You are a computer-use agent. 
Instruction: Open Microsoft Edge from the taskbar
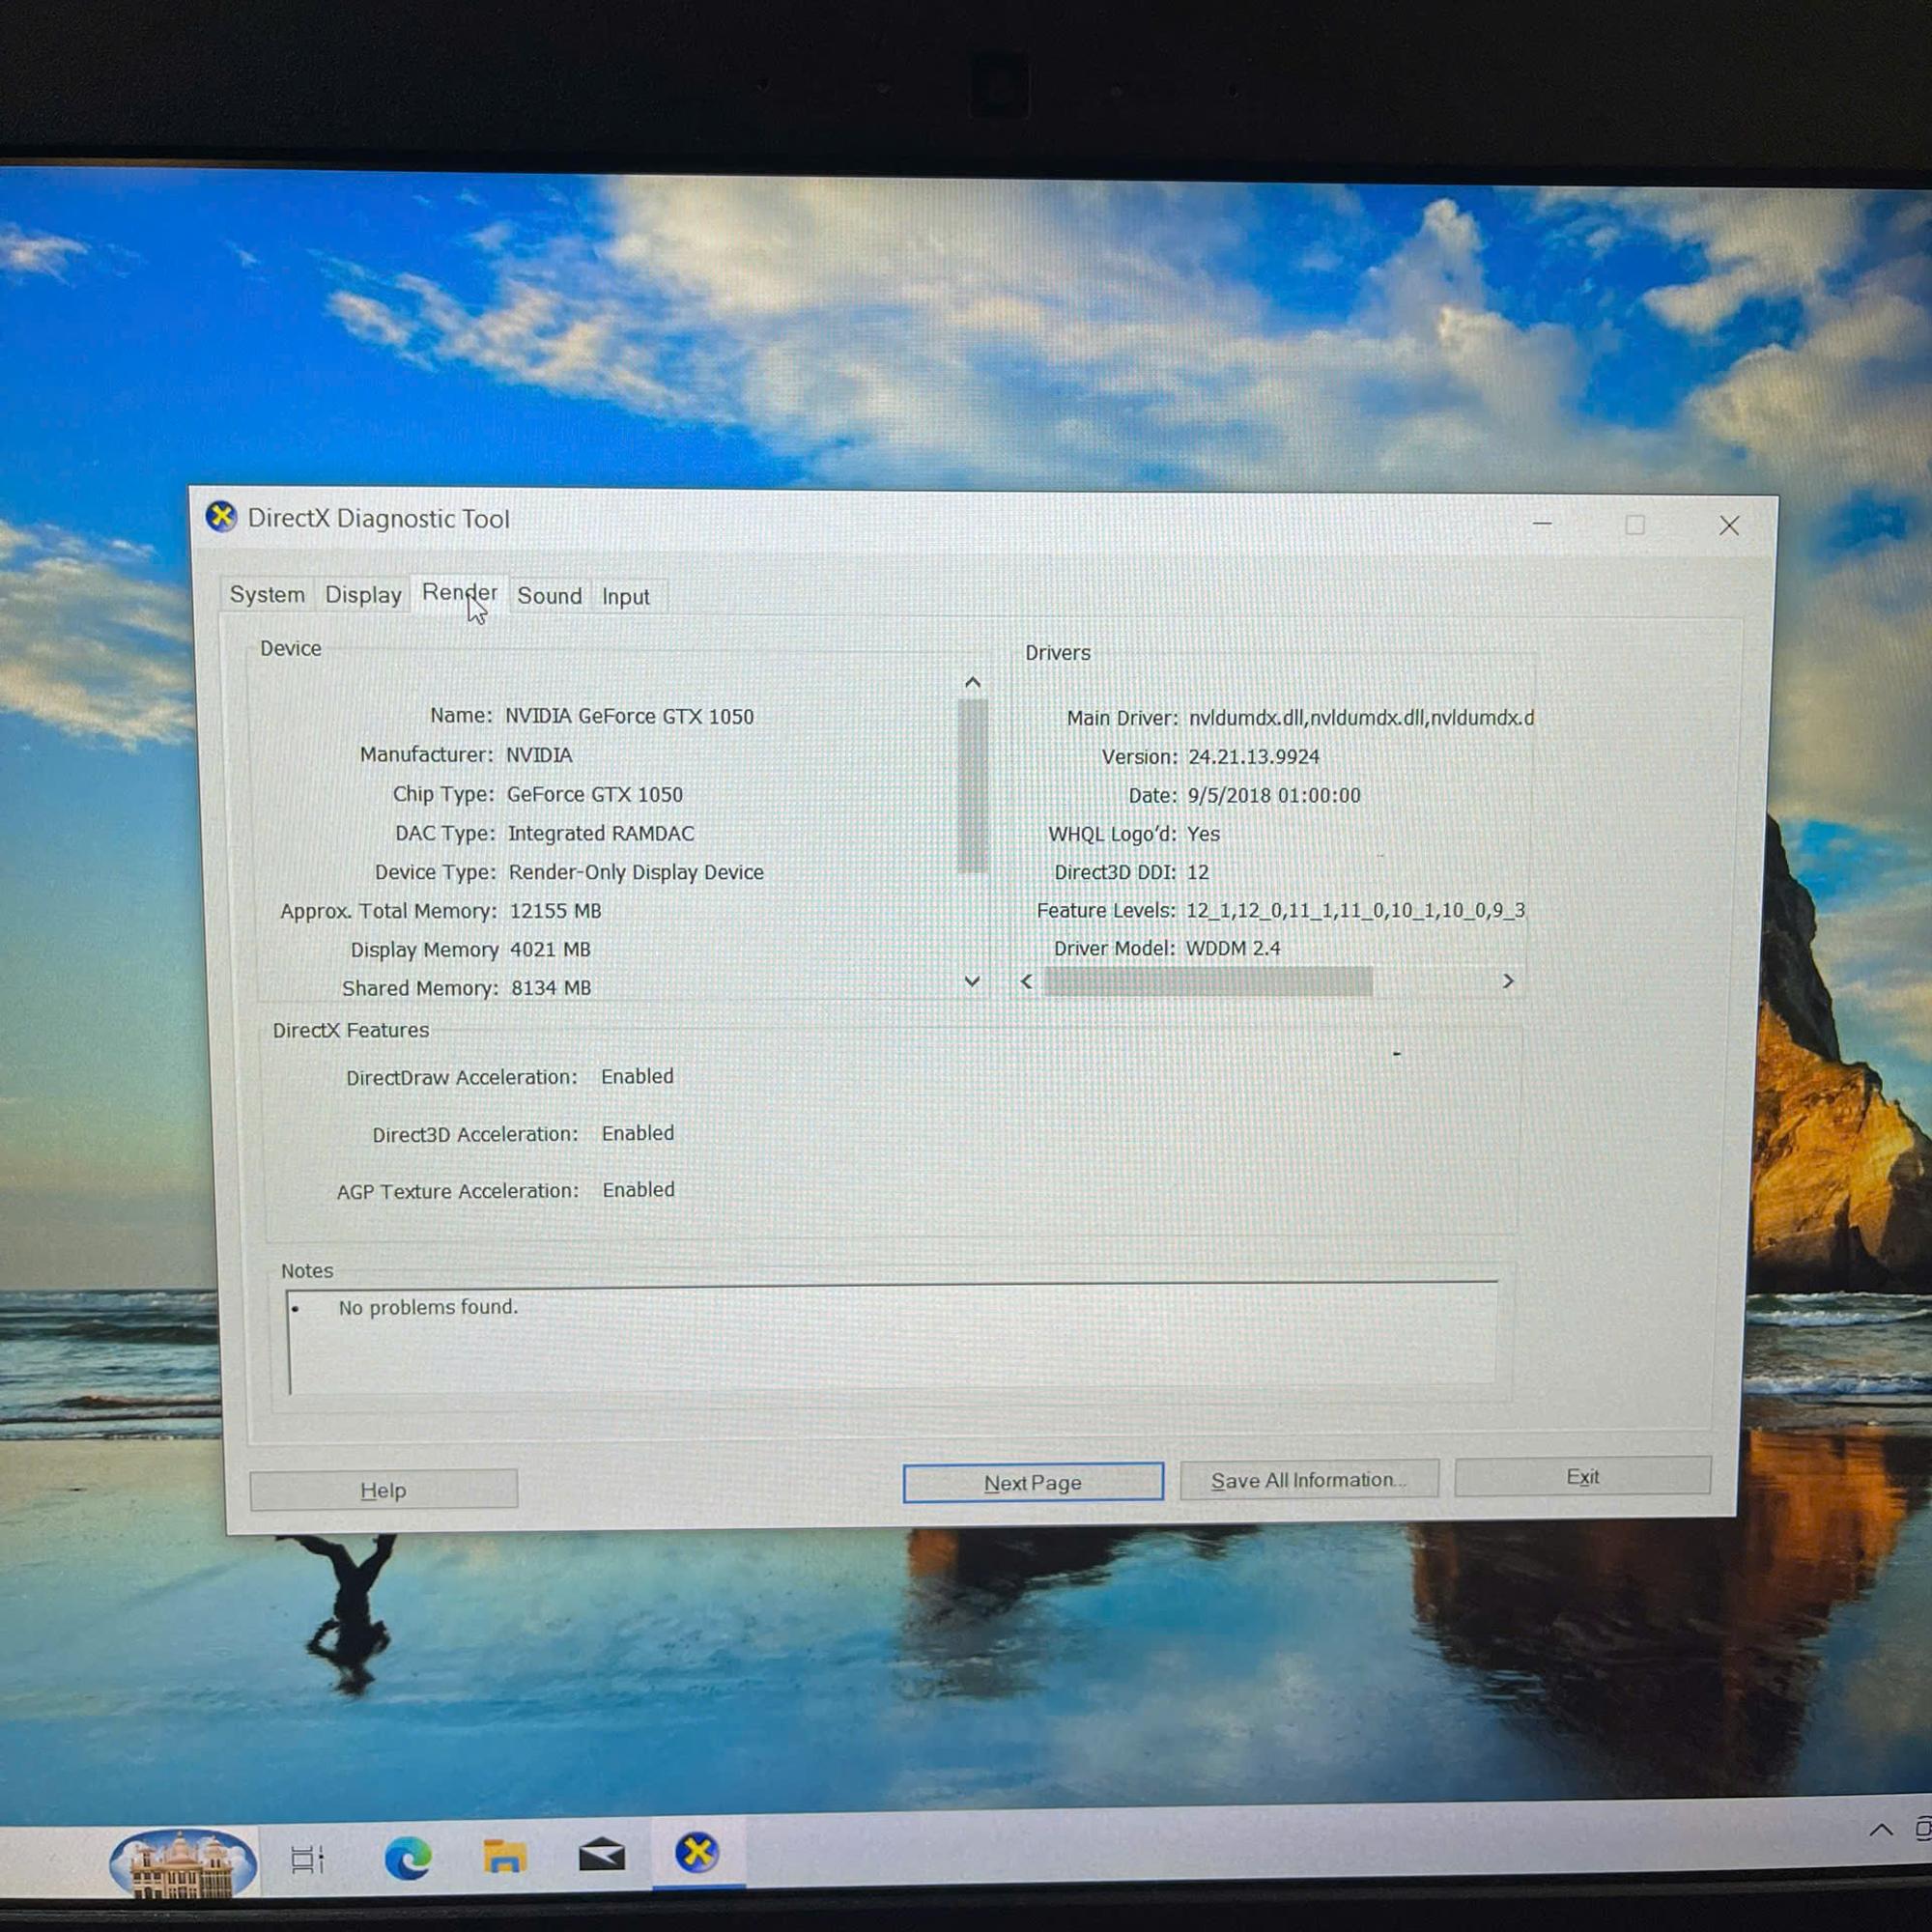tap(408, 1857)
